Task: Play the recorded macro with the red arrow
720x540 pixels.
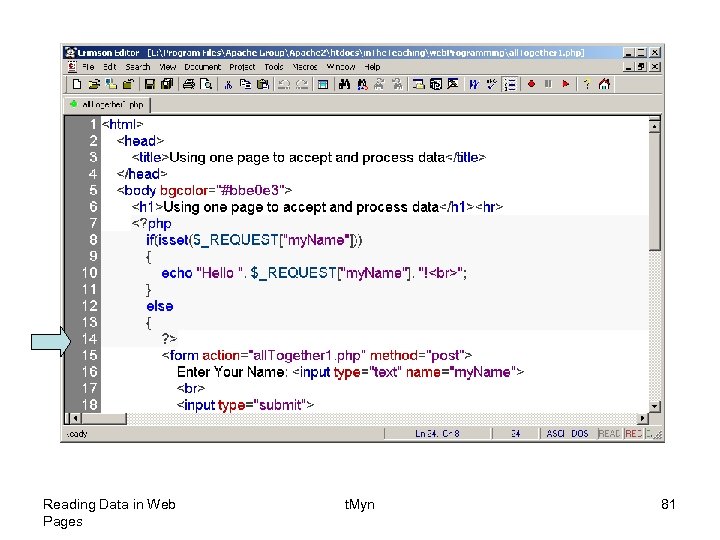Action: point(566,84)
